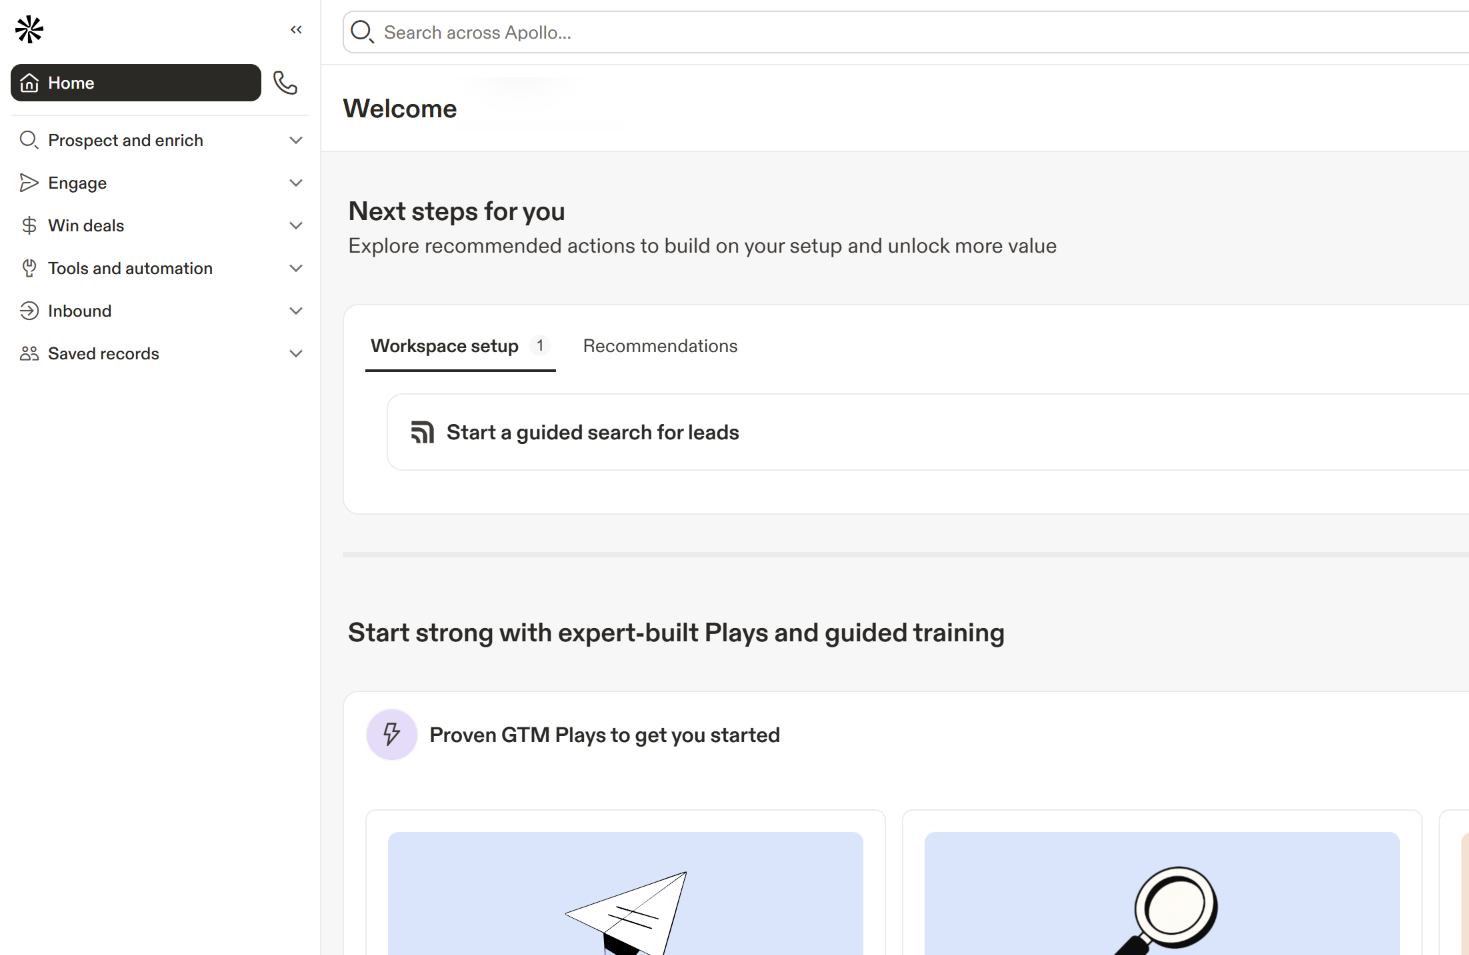Image resolution: width=1469 pixels, height=955 pixels.
Task: Click the guided search leads icon
Action: click(x=422, y=432)
